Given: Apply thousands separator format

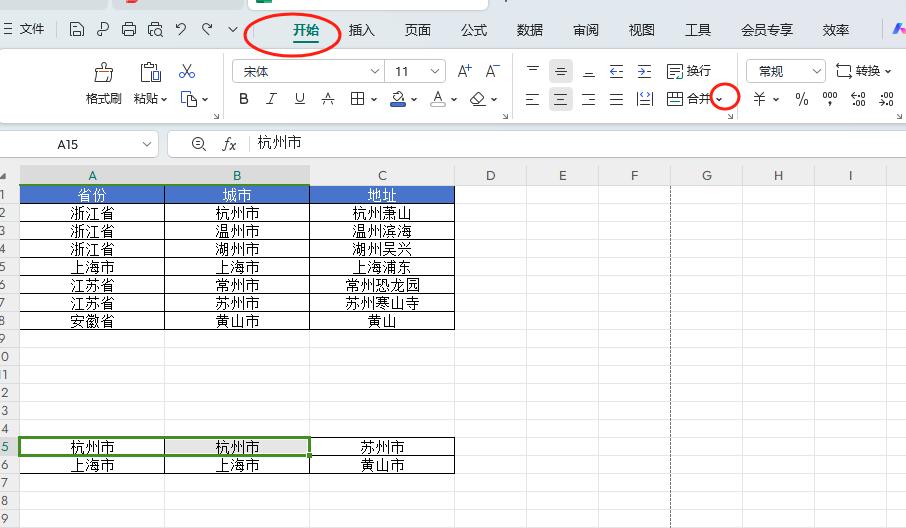Looking at the screenshot, I should tap(830, 99).
